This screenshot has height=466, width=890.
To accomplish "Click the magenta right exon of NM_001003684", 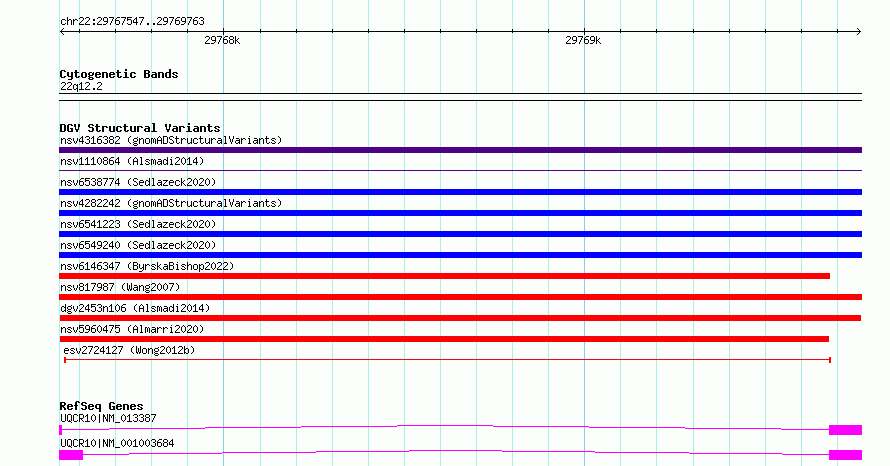I will (x=845, y=455).
